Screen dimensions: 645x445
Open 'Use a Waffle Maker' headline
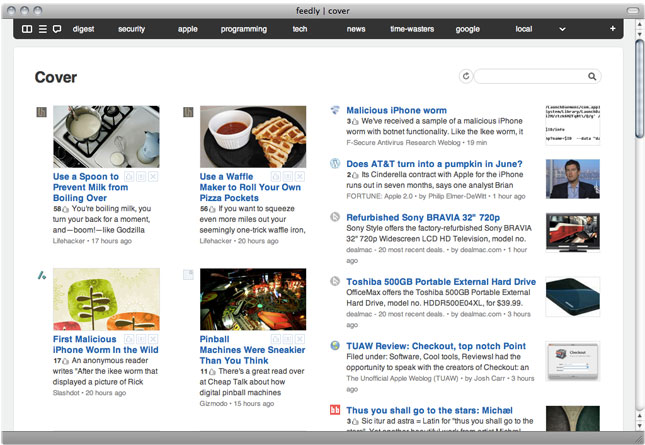pyautogui.click(x=250, y=187)
